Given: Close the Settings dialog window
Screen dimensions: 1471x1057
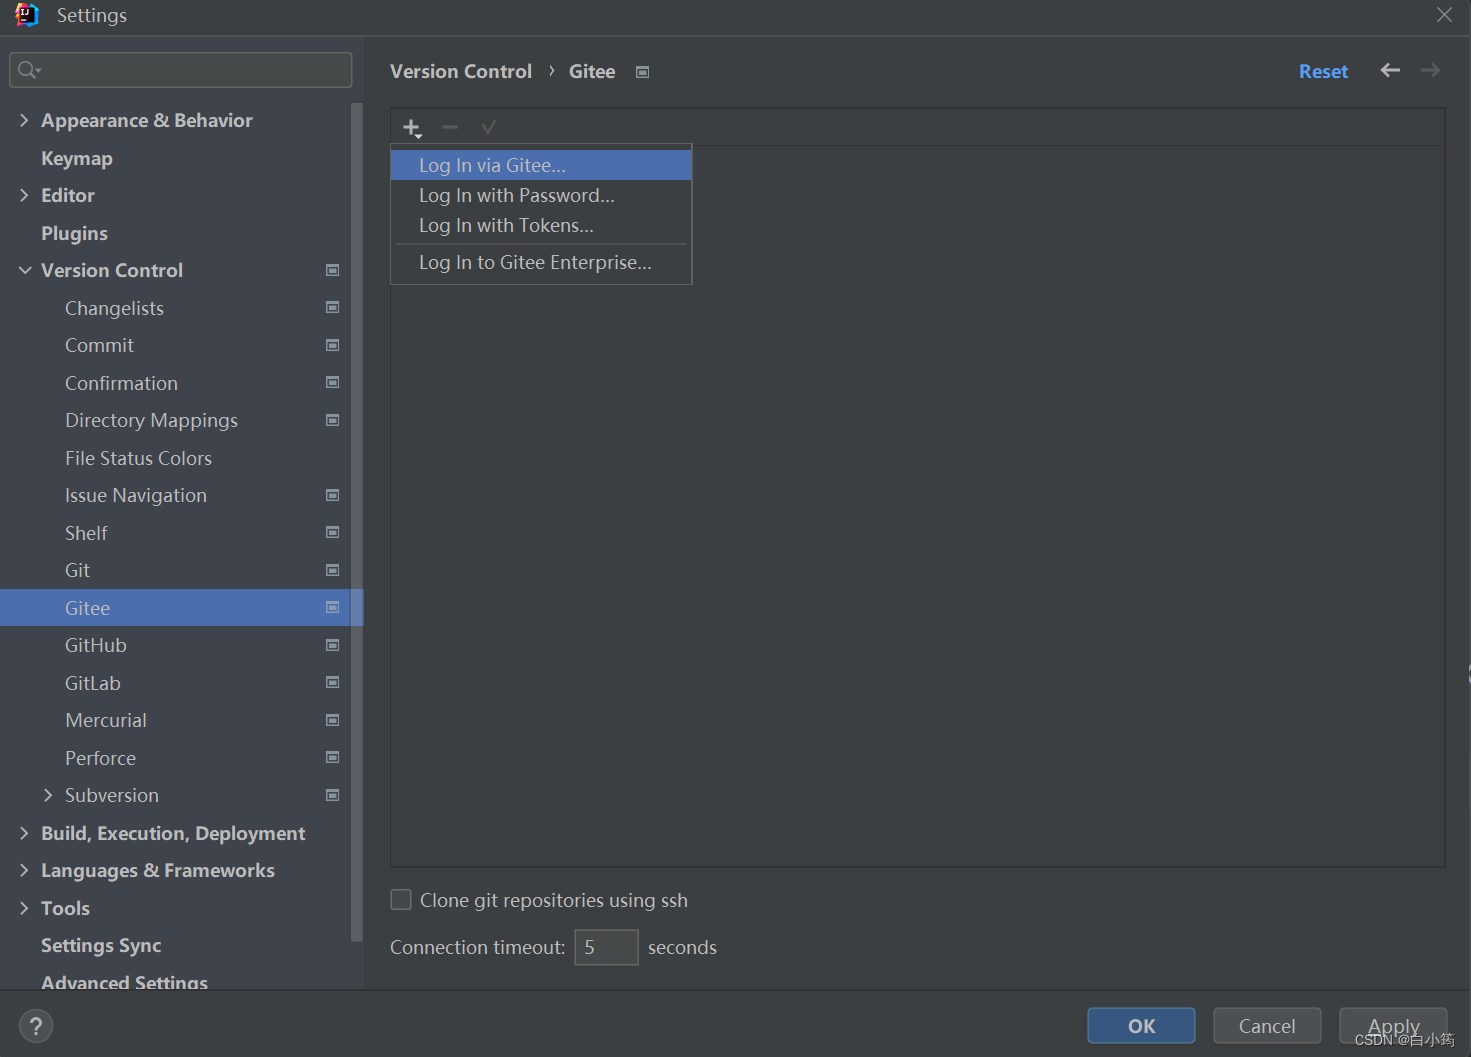Looking at the screenshot, I should pyautogui.click(x=1444, y=15).
